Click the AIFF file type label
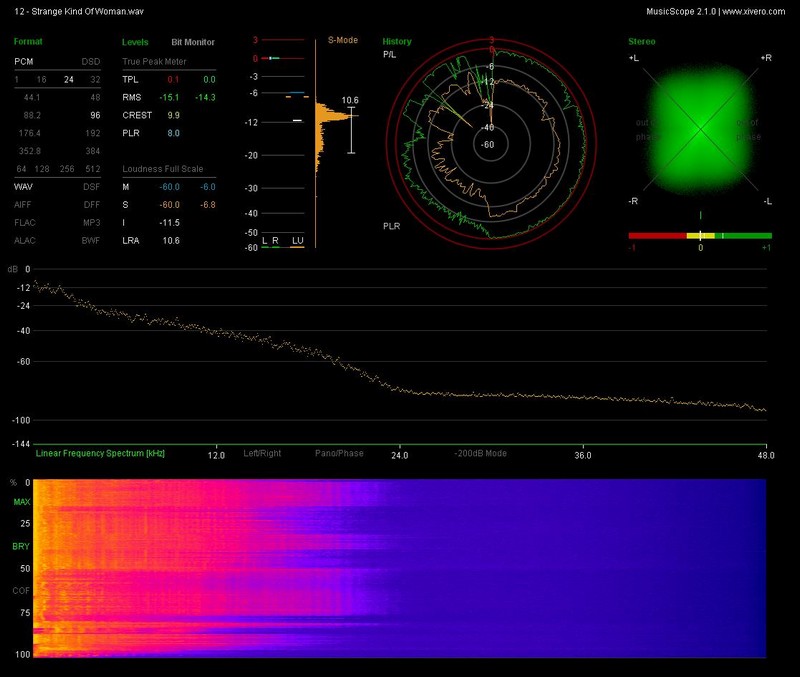 (x=22, y=205)
